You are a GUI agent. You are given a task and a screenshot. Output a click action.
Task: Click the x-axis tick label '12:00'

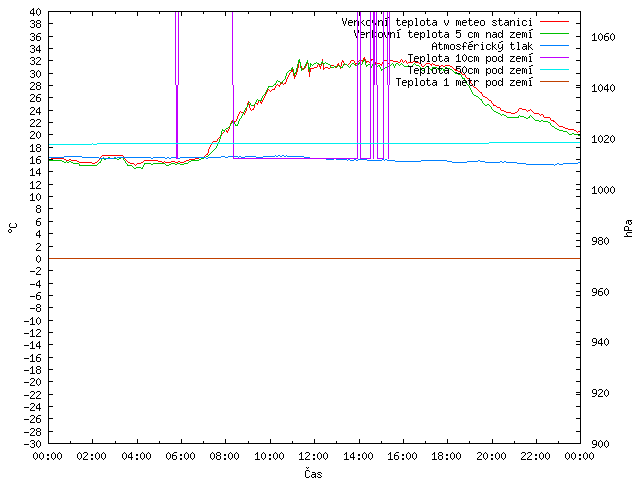pyautogui.click(x=313, y=456)
